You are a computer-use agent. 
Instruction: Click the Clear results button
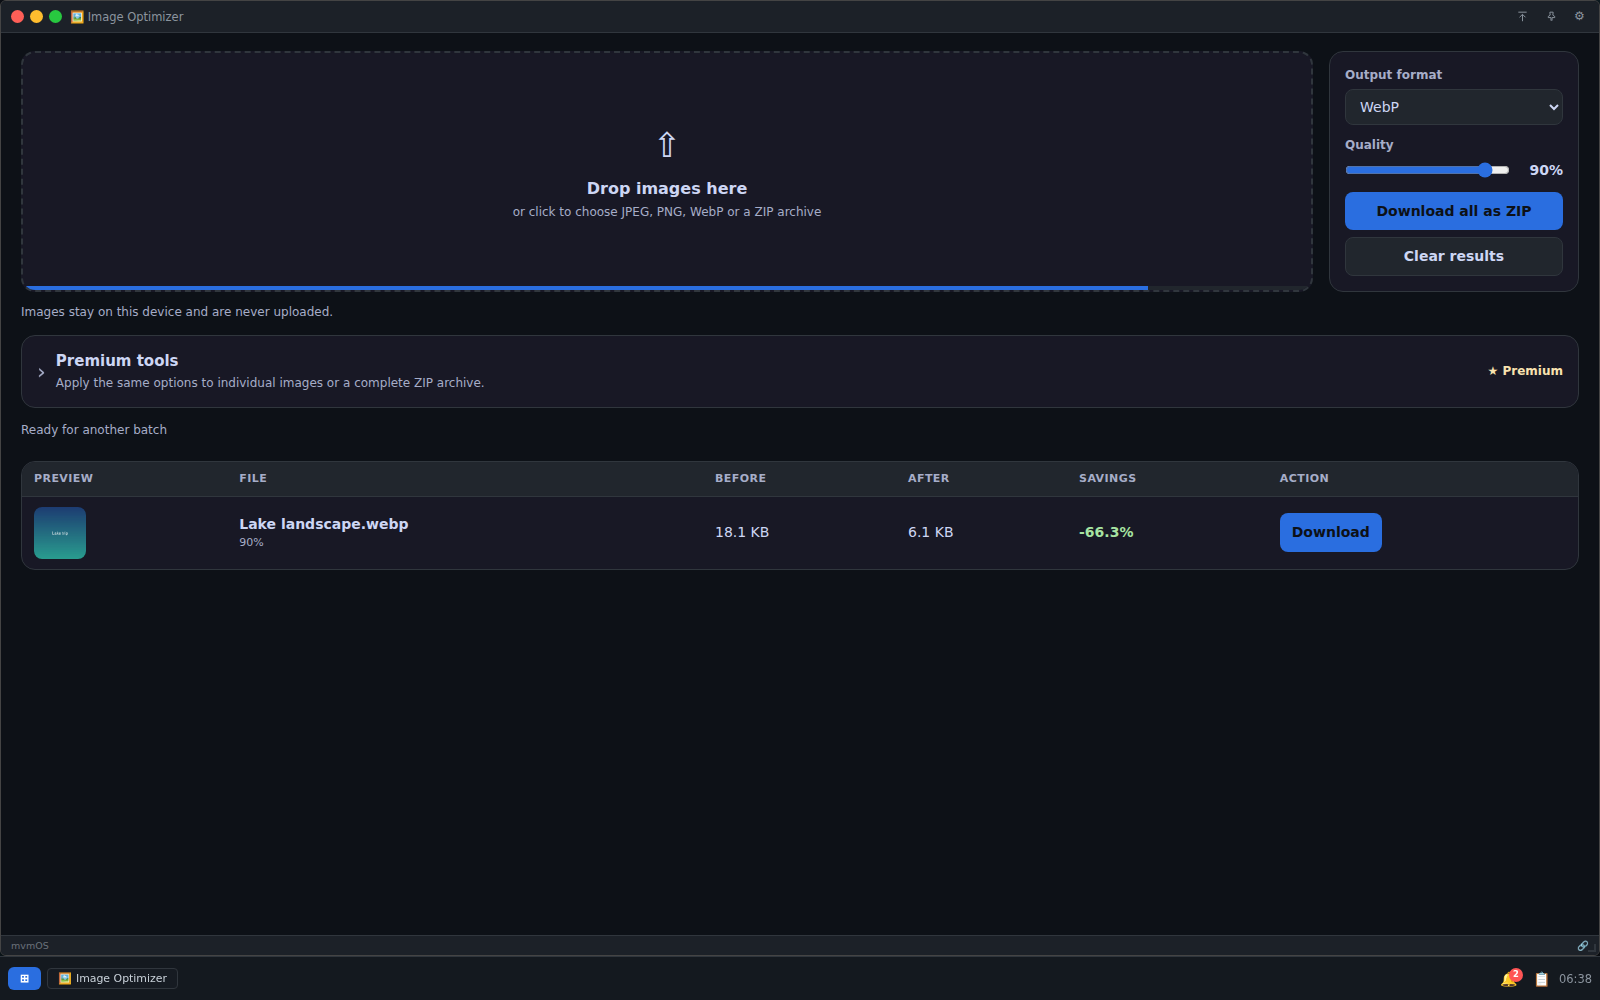(1453, 256)
